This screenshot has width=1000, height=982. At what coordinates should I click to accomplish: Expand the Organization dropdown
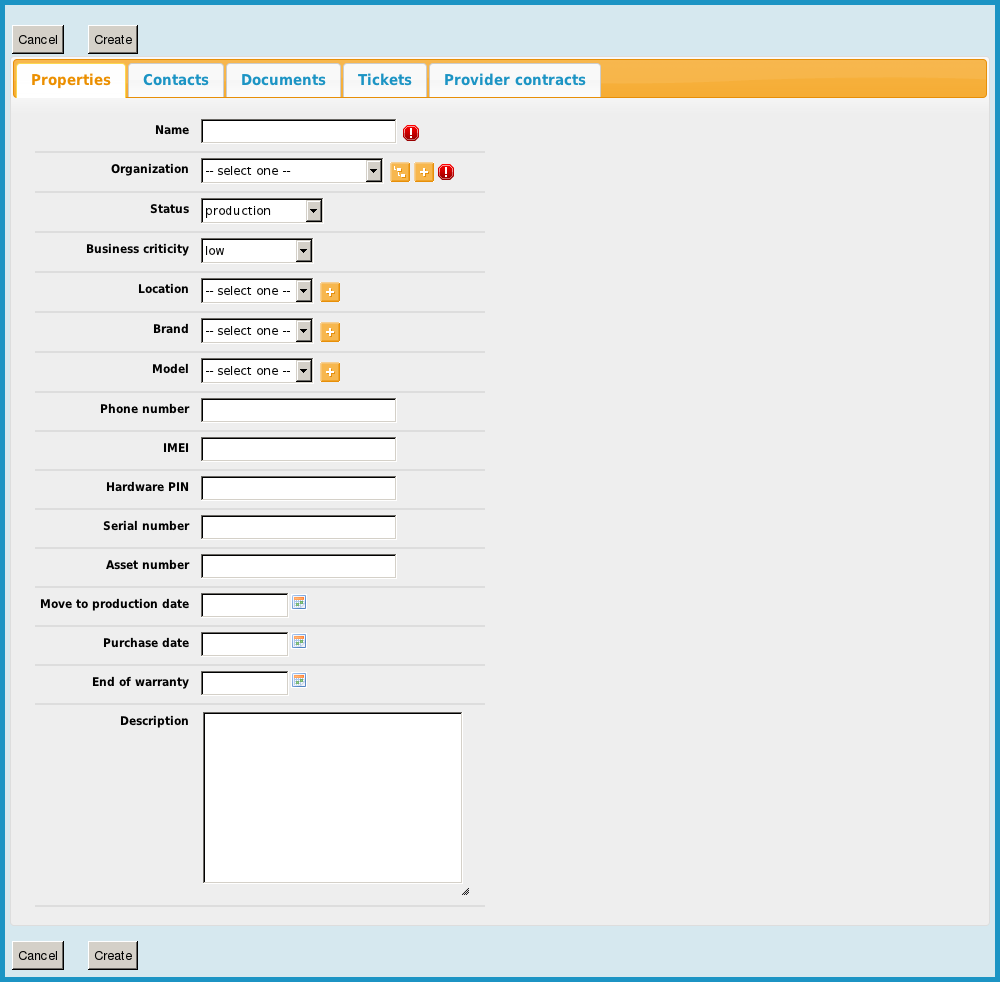pos(291,171)
